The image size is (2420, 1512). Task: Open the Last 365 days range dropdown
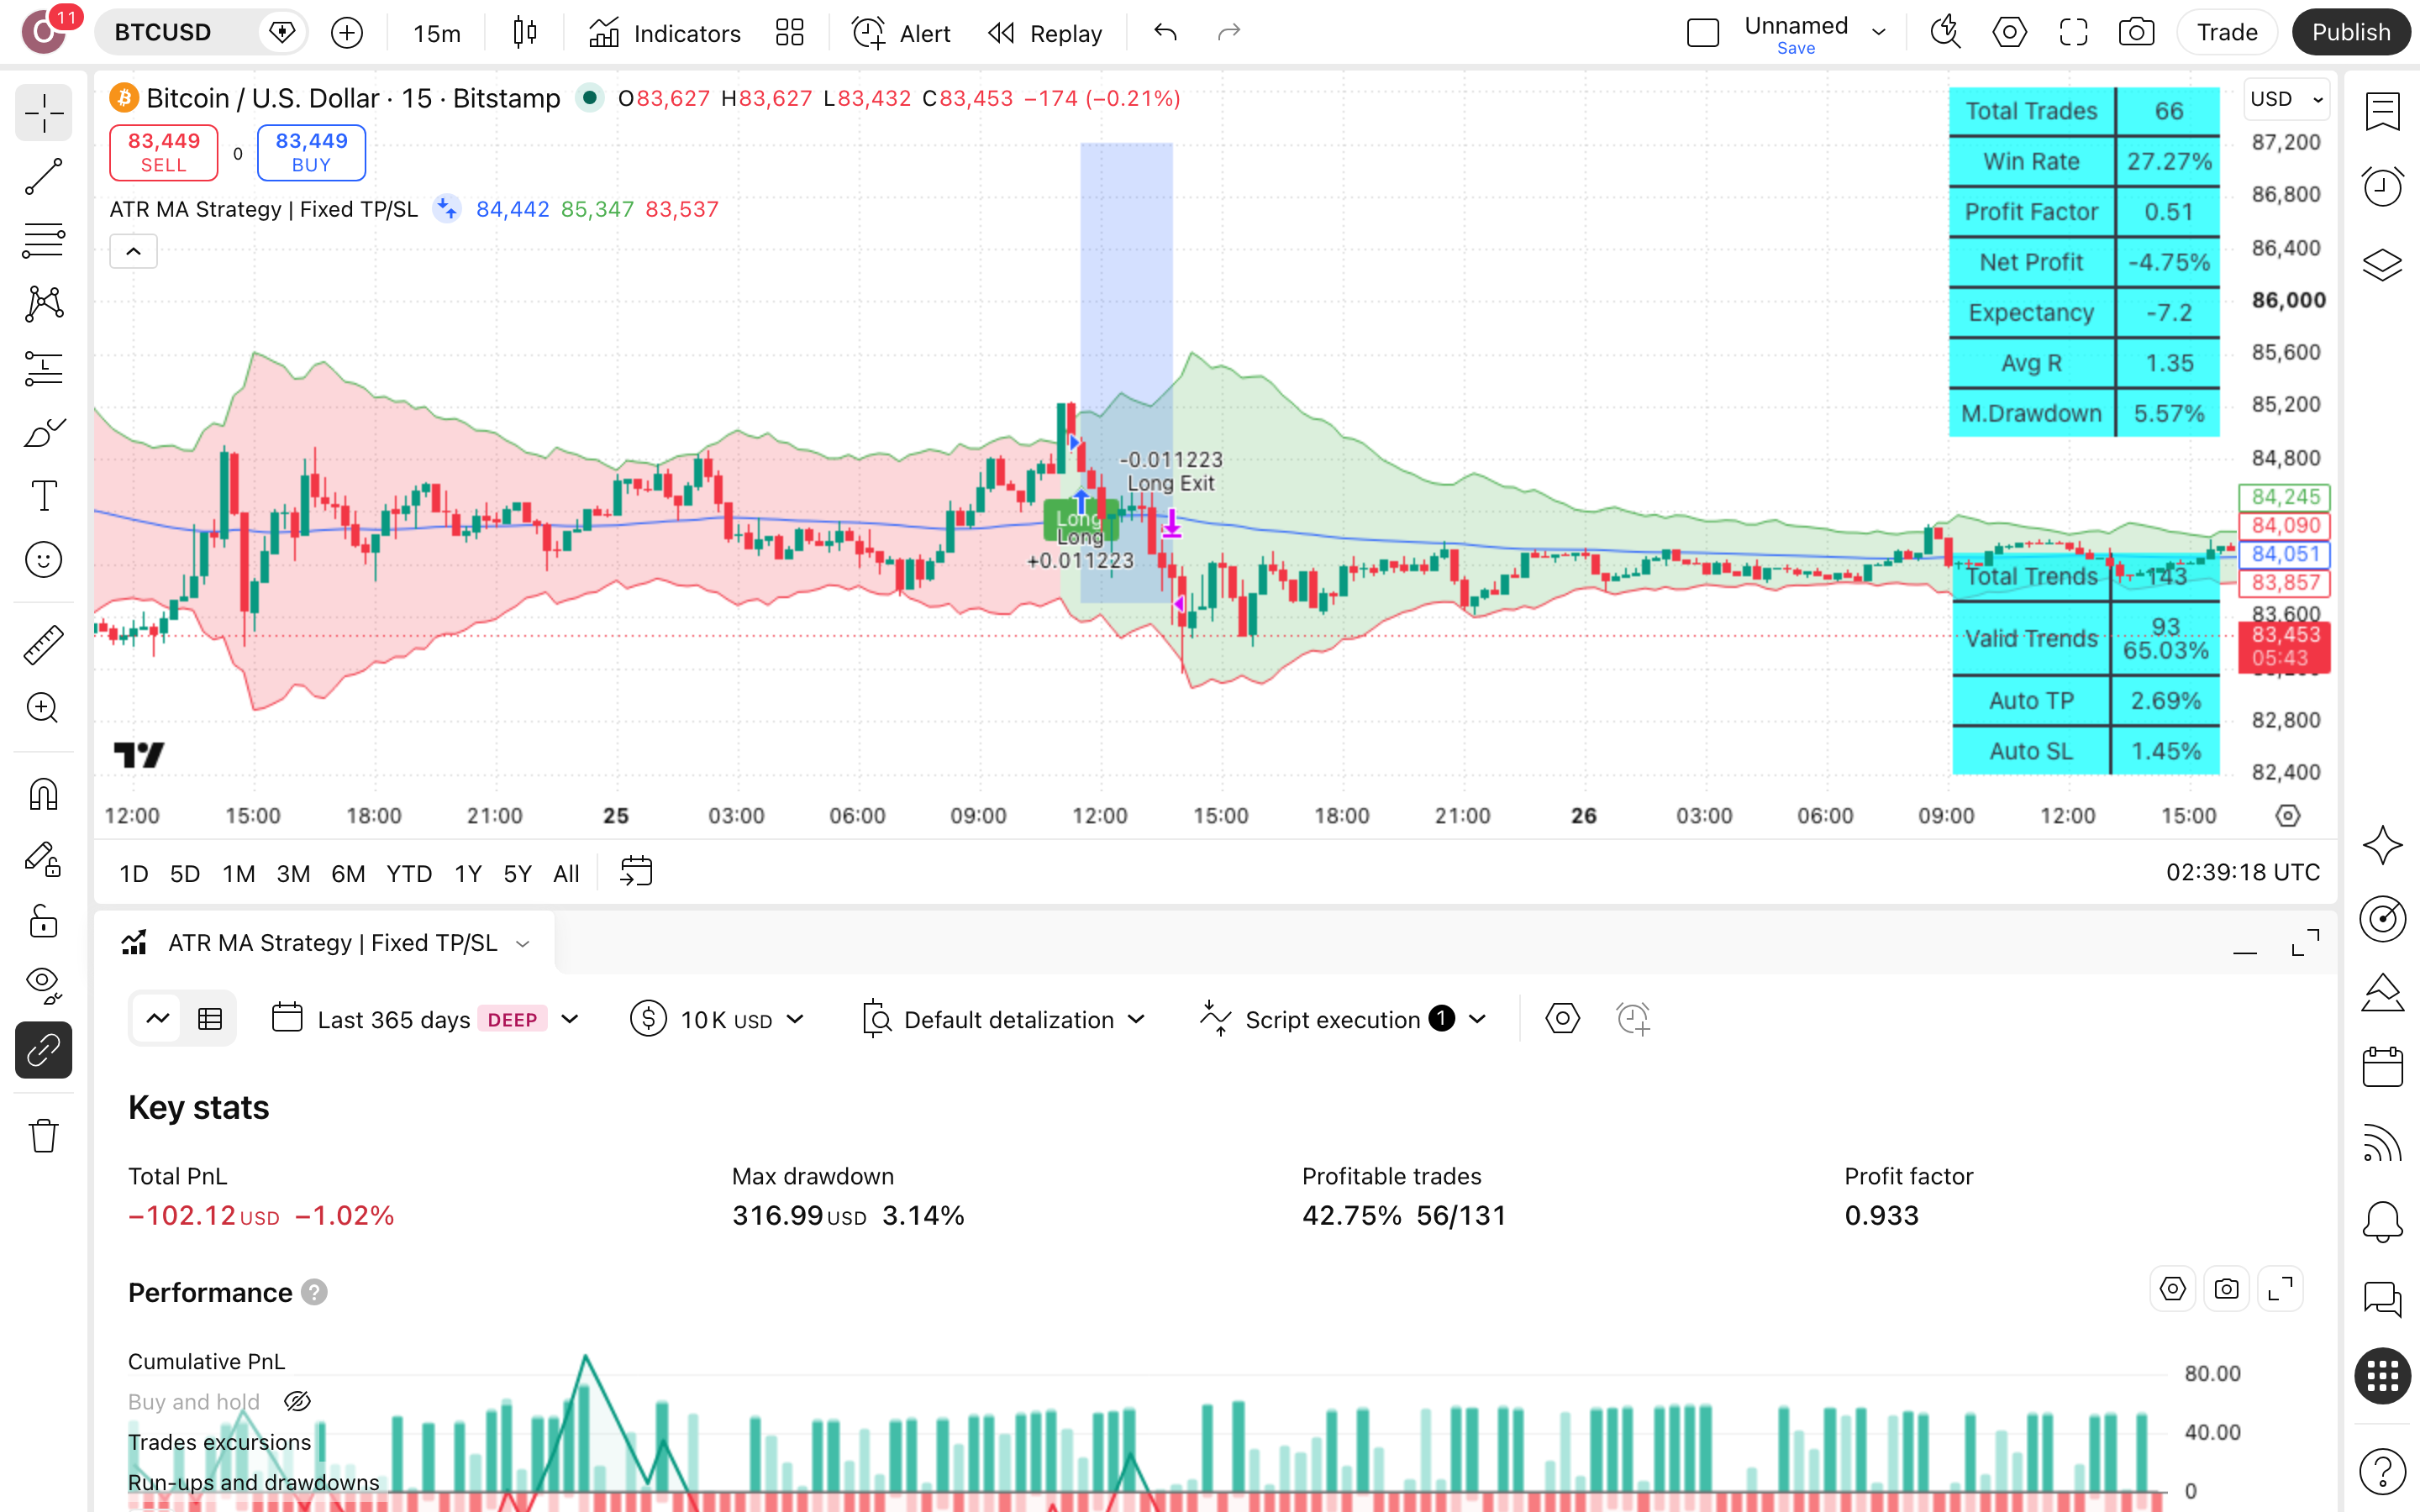[425, 1019]
